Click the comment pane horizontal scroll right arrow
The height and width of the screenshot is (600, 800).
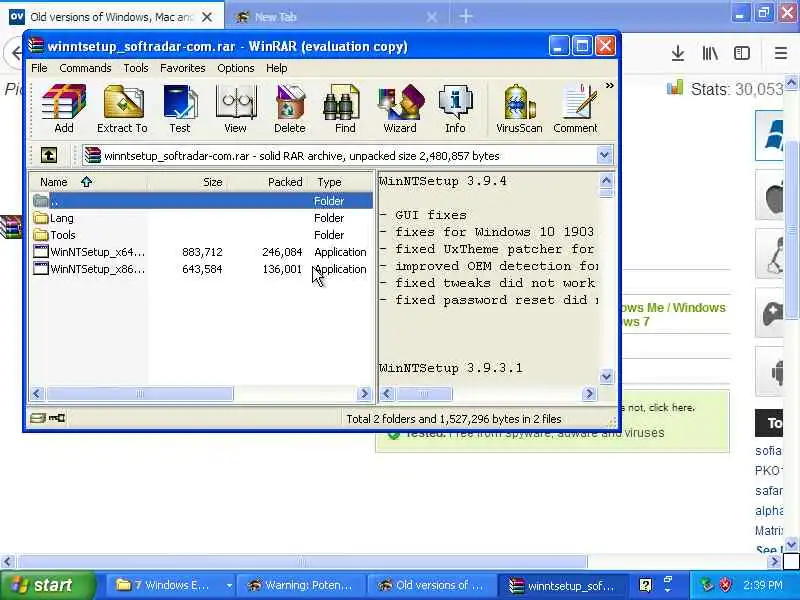589,393
